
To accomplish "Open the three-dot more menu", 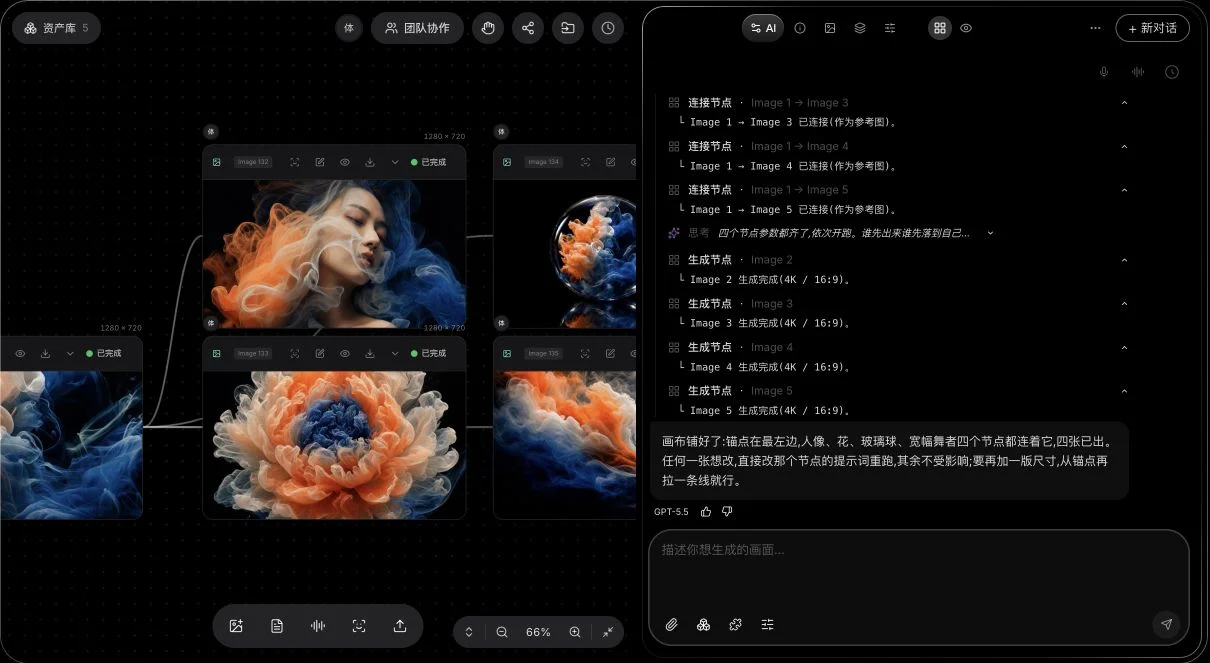I will point(1095,28).
